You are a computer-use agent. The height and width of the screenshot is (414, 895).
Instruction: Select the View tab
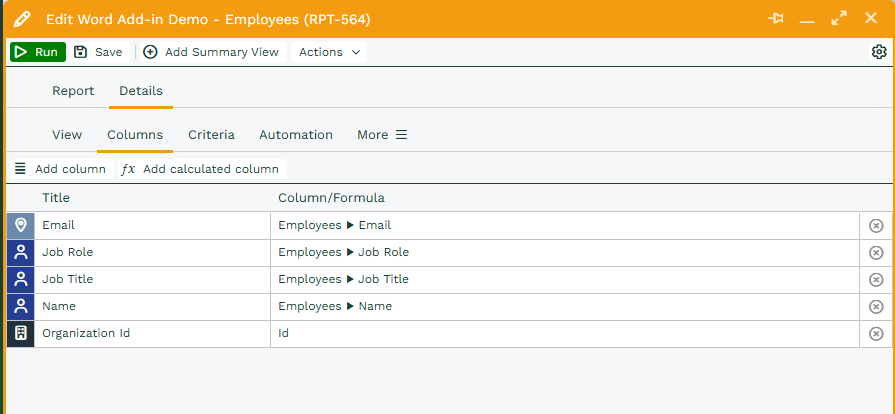pyautogui.click(x=67, y=135)
